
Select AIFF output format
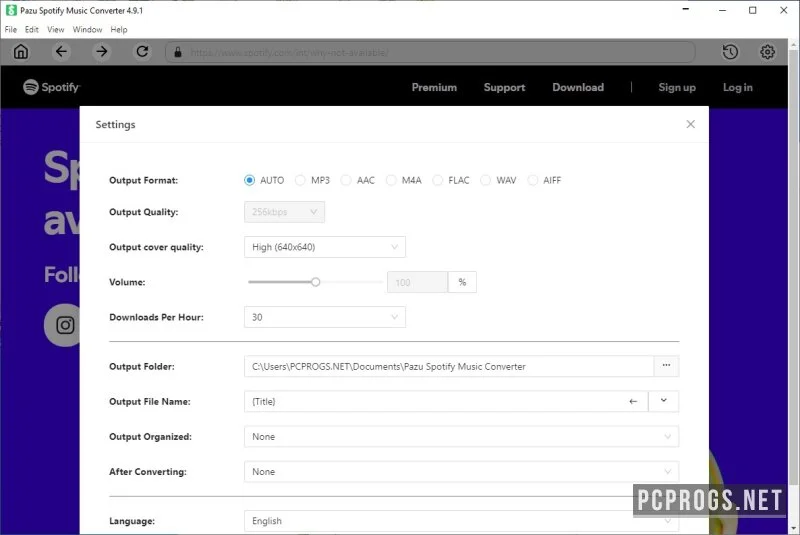click(x=532, y=180)
